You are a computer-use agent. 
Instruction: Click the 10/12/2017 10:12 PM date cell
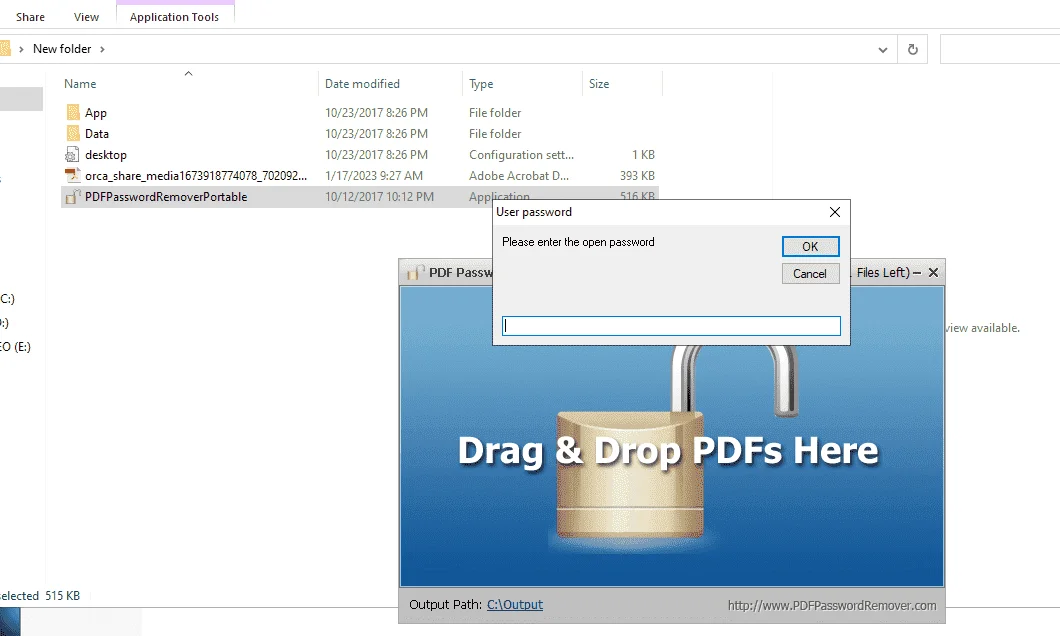[x=379, y=197]
